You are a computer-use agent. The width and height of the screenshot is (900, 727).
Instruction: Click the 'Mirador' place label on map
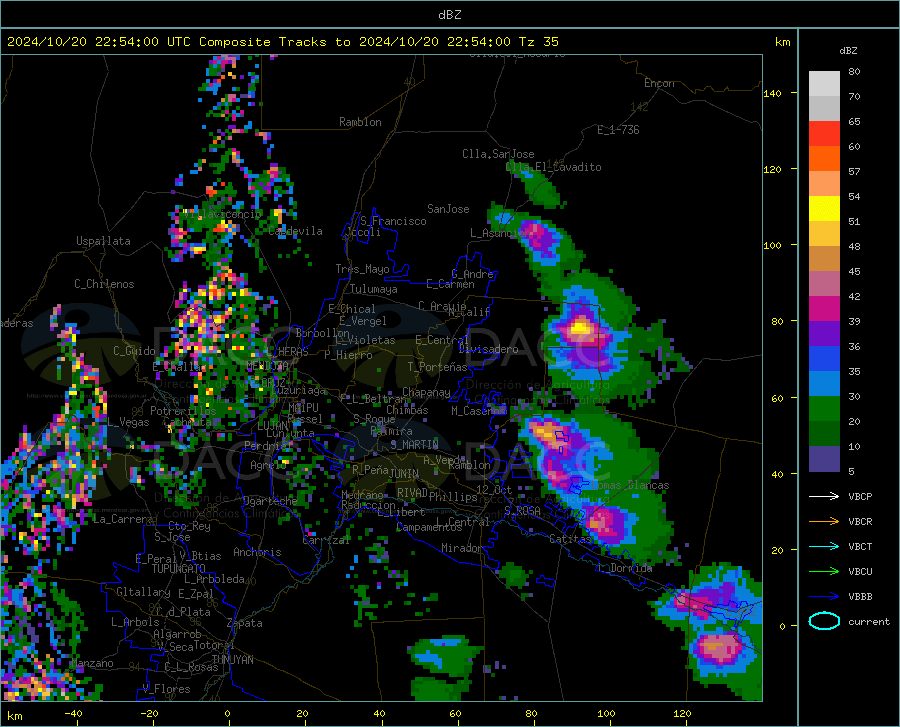point(461,548)
